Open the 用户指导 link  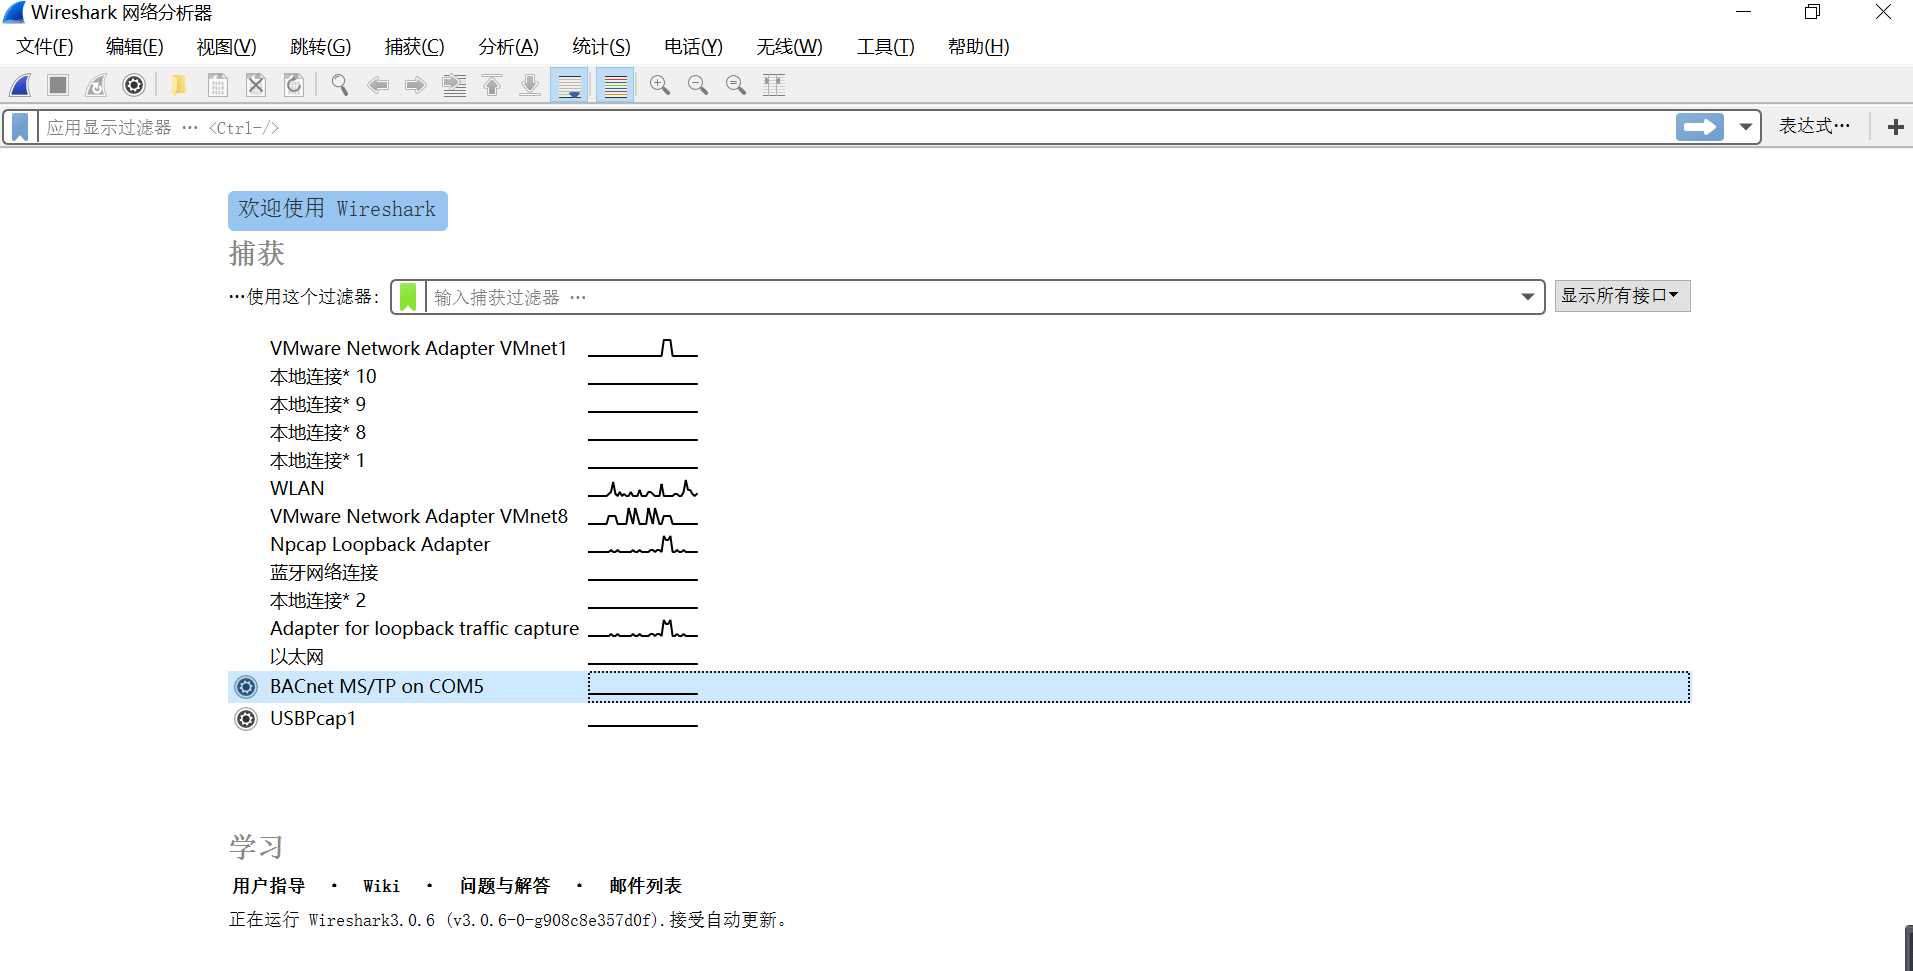click(x=269, y=886)
